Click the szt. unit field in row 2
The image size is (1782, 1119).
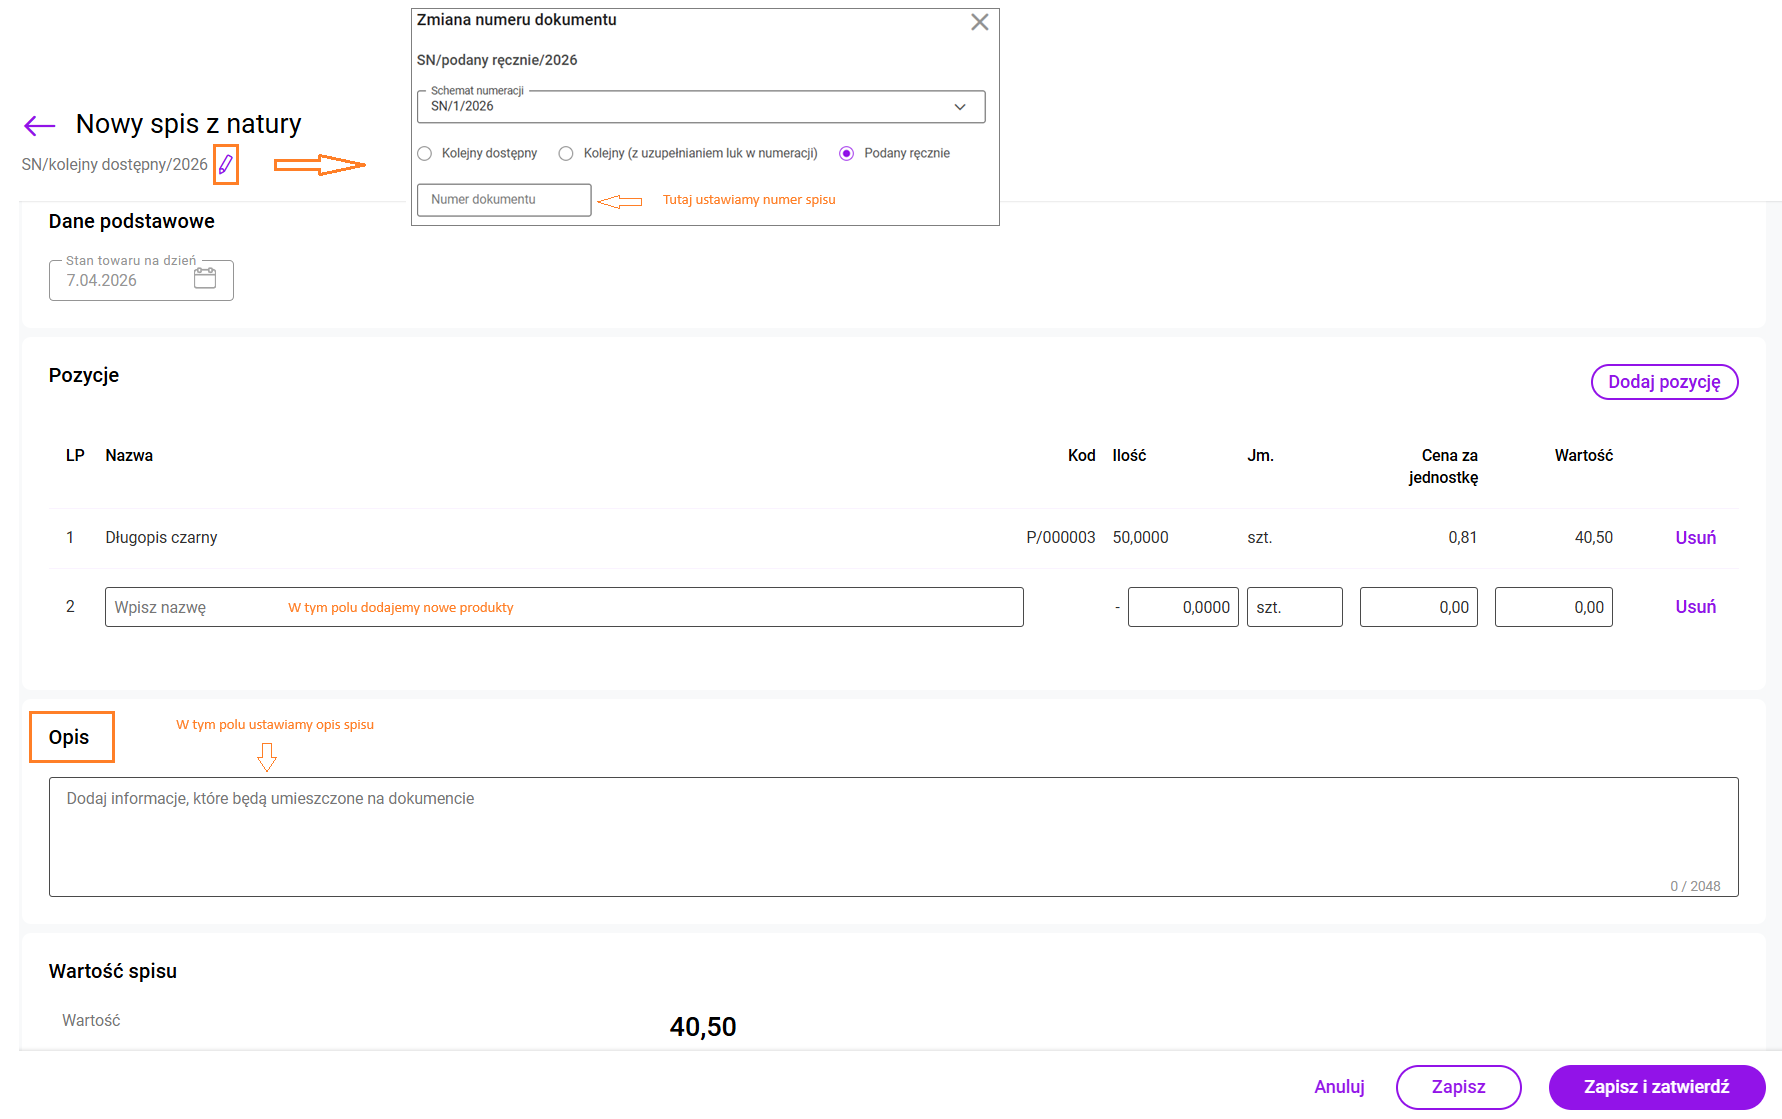click(x=1294, y=607)
